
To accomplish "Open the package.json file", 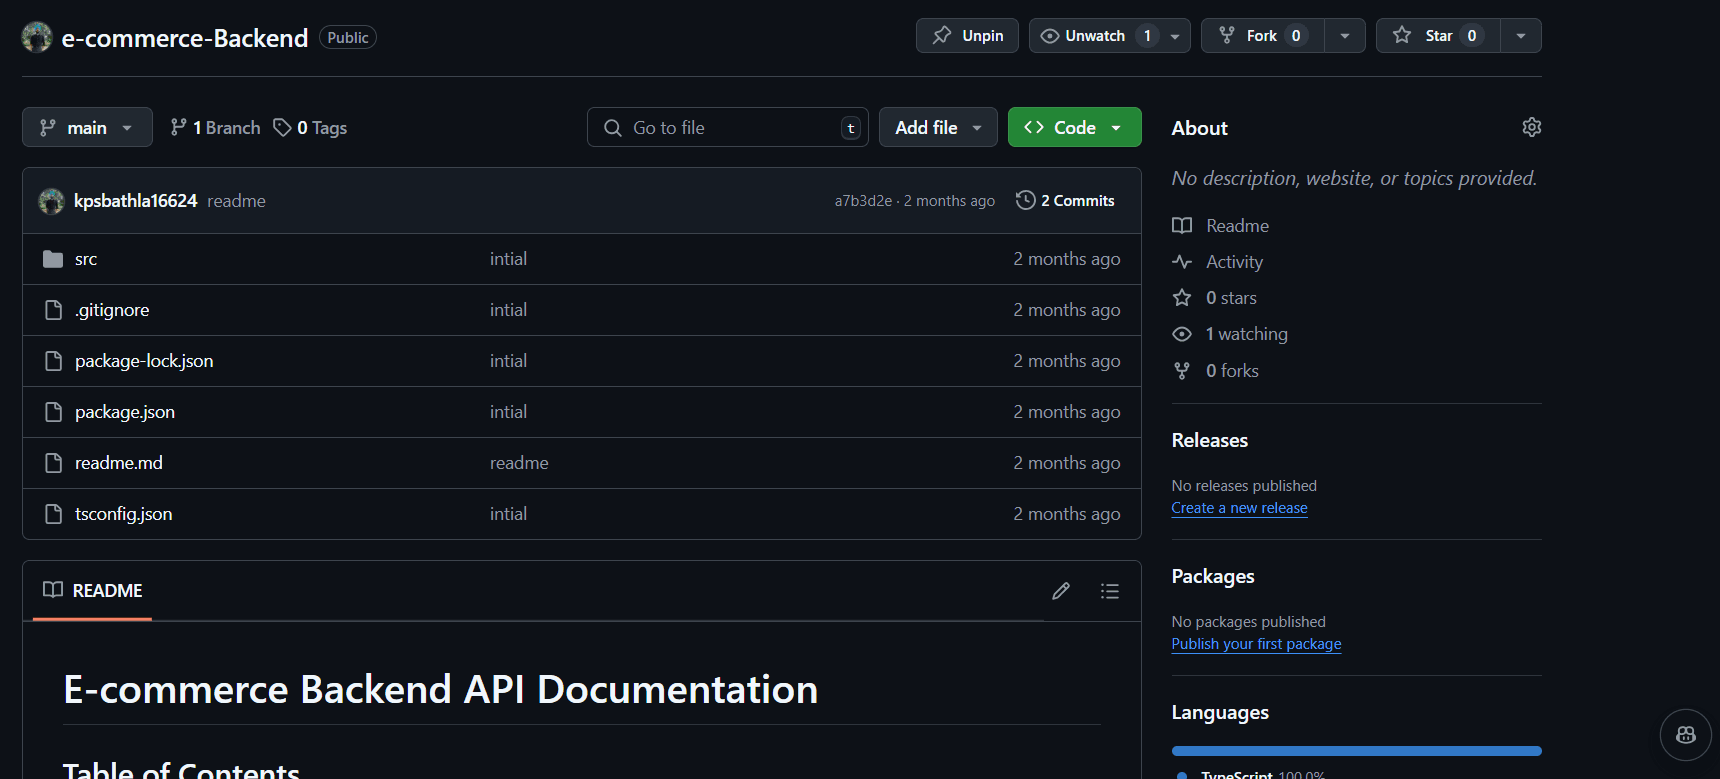I will tap(125, 412).
